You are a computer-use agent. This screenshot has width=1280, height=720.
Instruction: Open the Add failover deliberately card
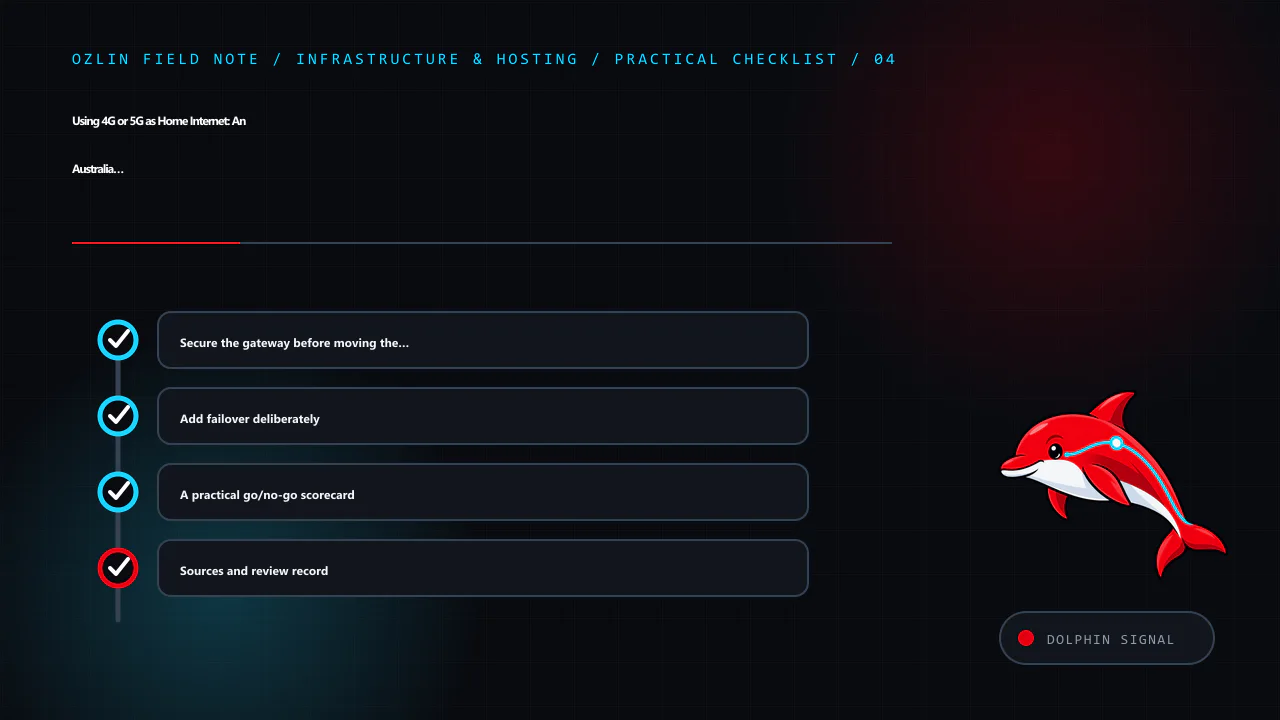pos(483,416)
